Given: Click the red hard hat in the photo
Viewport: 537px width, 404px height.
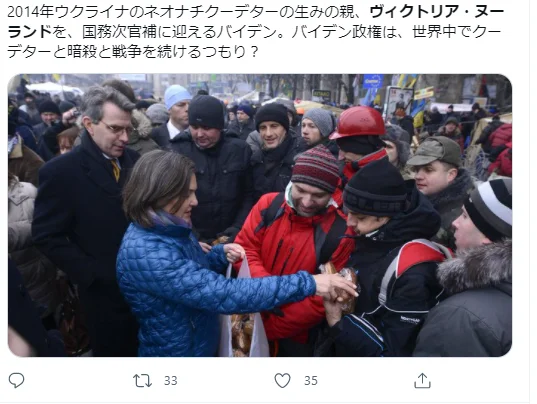Looking at the screenshot, I should point(359,123).
